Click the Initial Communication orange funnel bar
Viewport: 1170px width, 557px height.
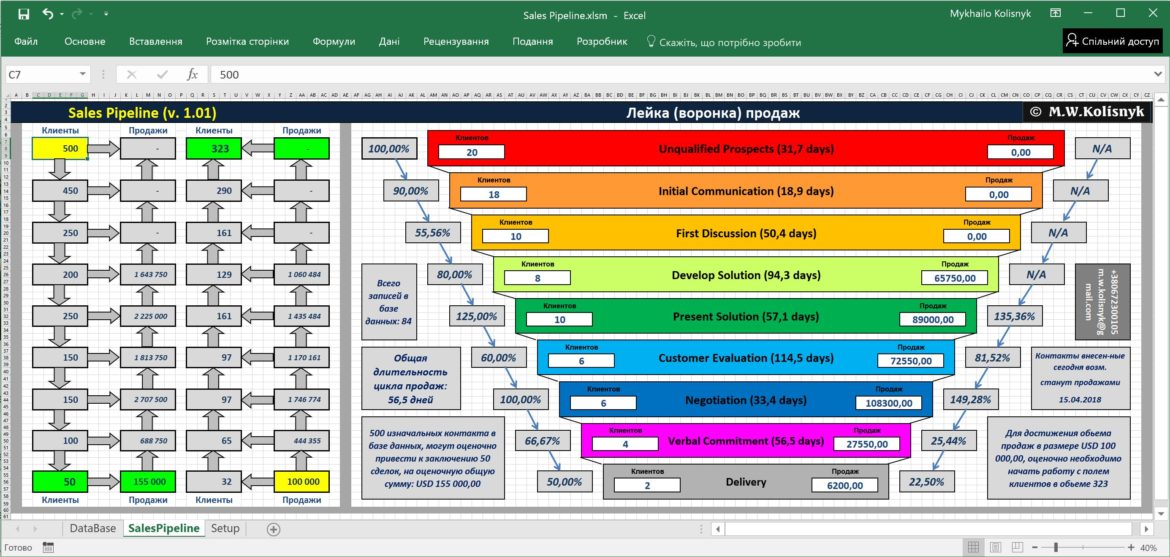746,191
